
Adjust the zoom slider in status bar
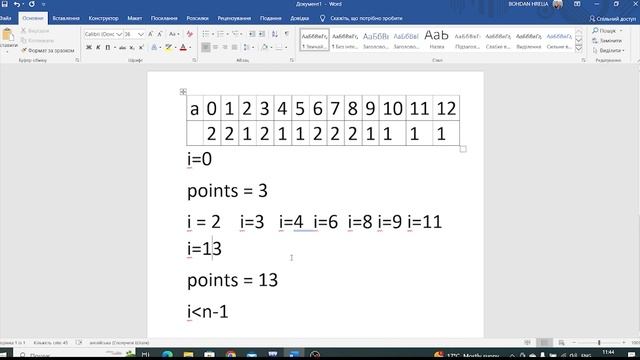coord(599,343)
